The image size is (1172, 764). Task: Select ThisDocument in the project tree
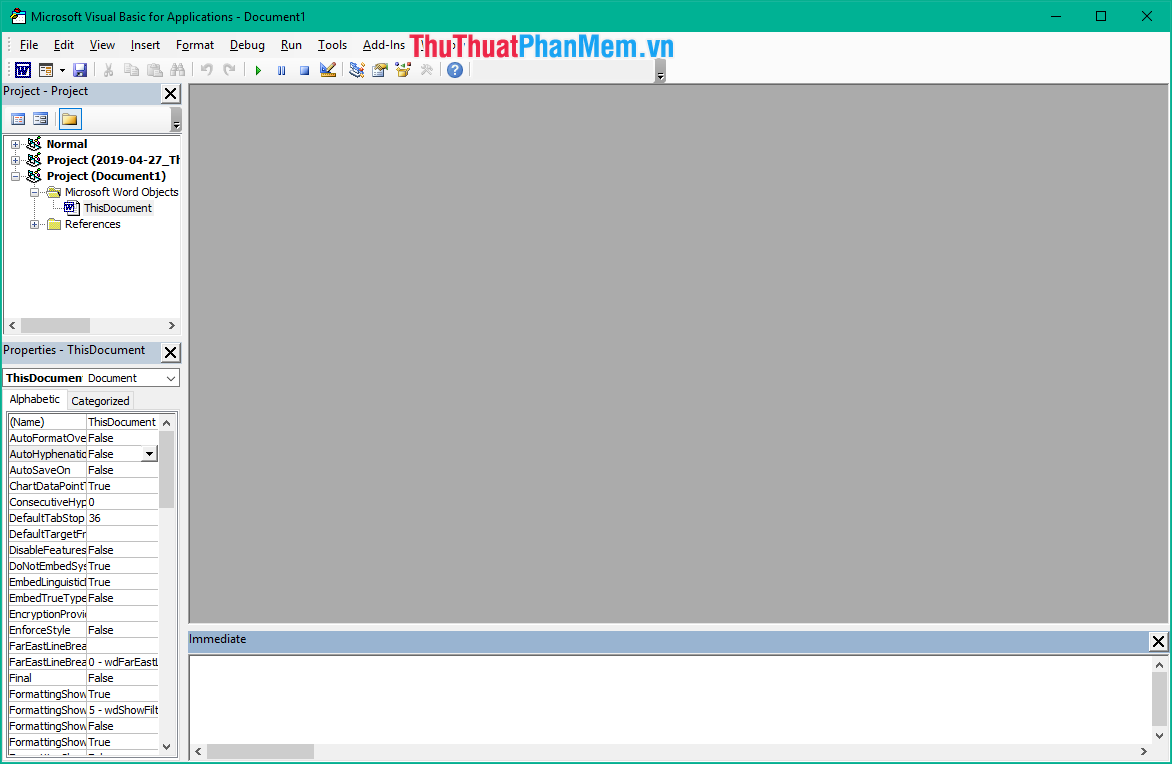pos(117,209)
